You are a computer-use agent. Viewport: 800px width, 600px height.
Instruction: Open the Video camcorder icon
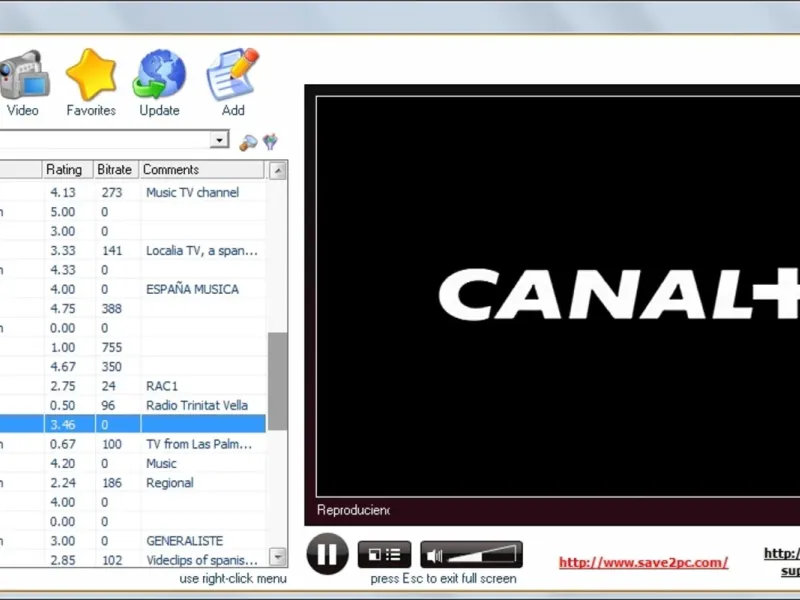point(24,75)
